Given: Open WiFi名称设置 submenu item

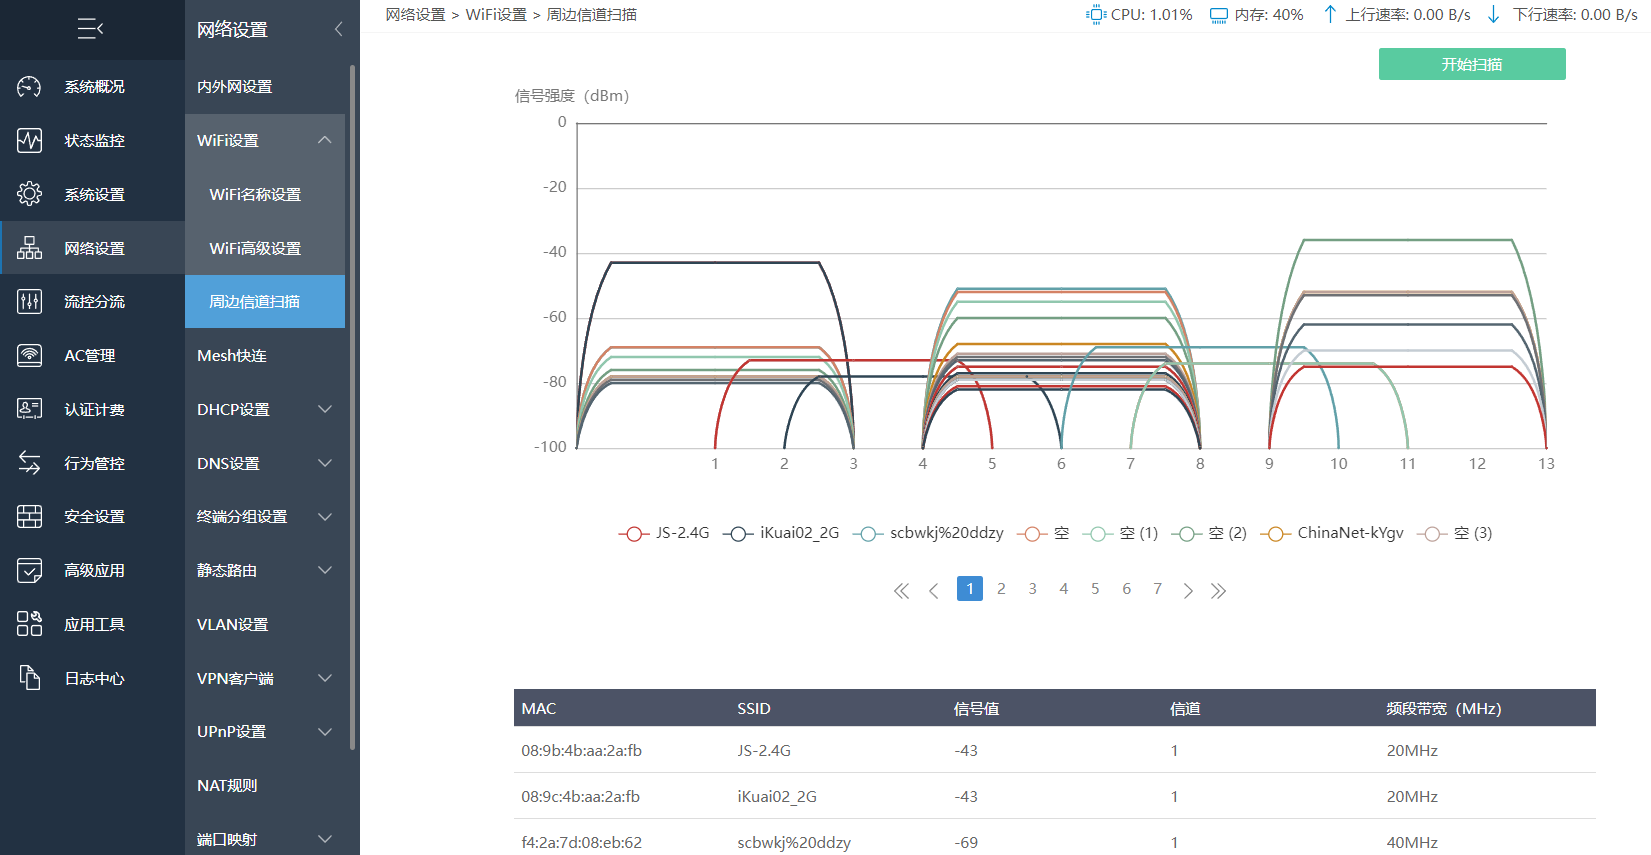Looking at the screenshot, I should click(265, 194).
